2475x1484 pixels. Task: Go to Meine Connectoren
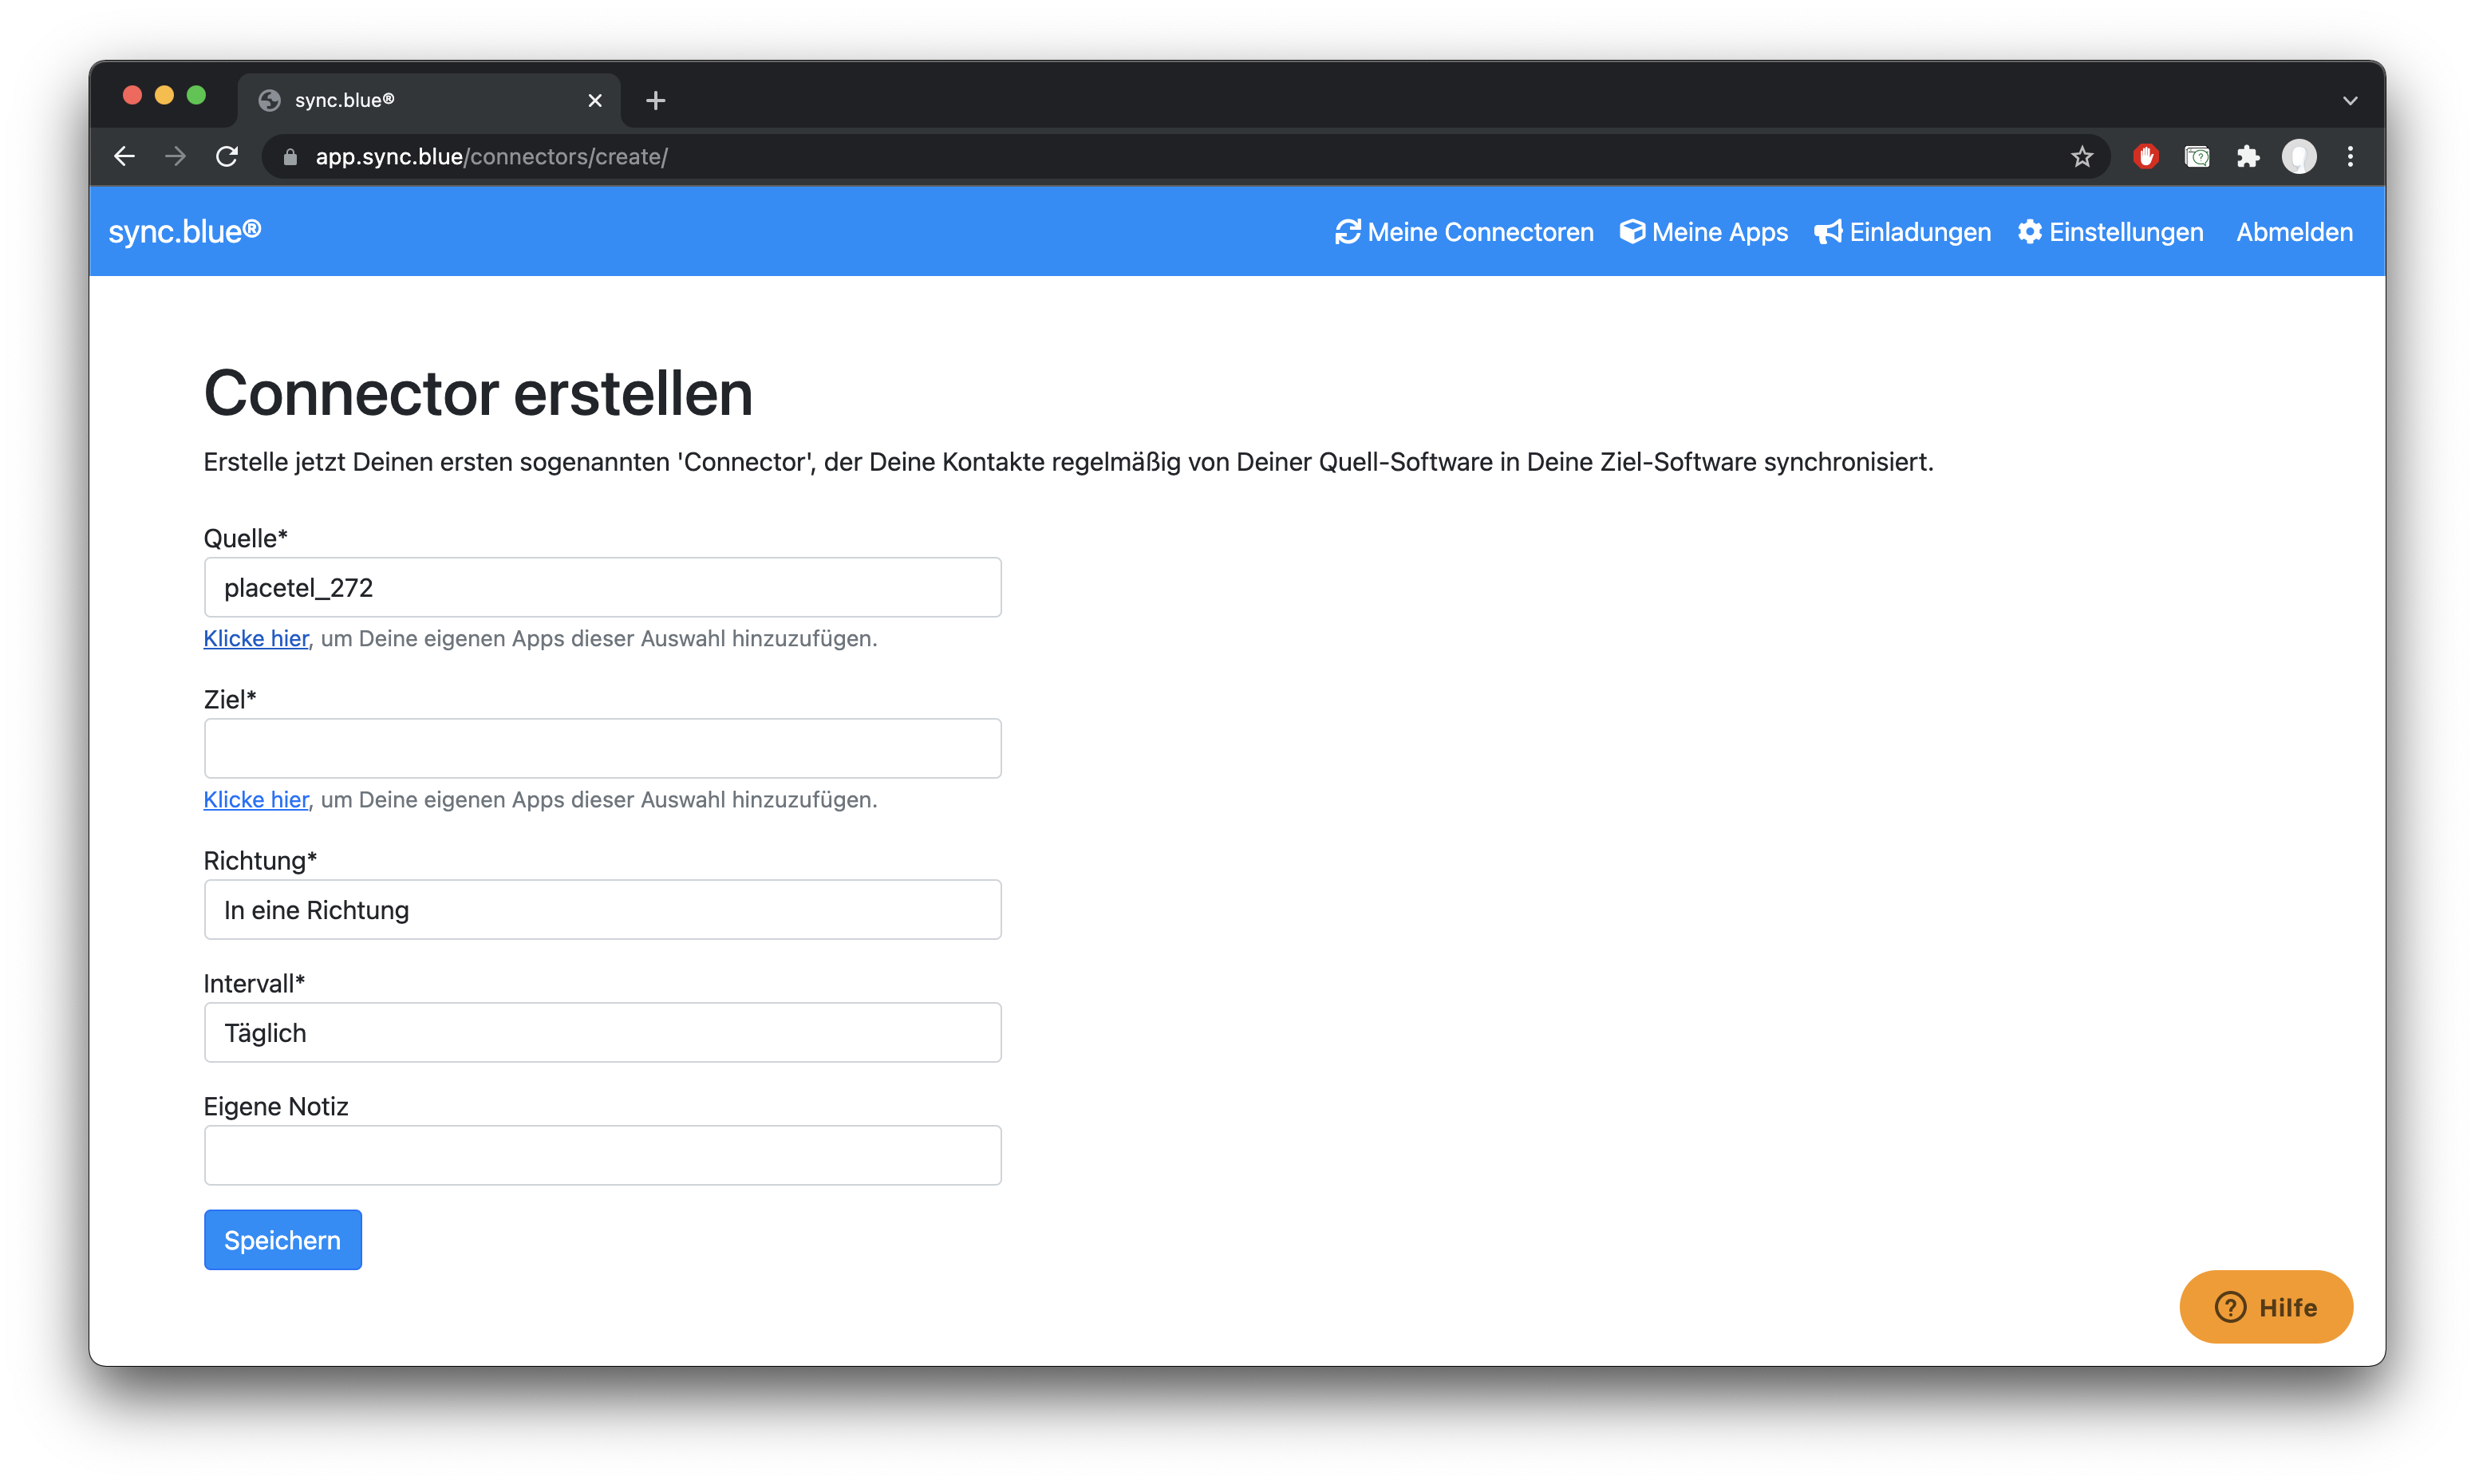click(1464, 232)
